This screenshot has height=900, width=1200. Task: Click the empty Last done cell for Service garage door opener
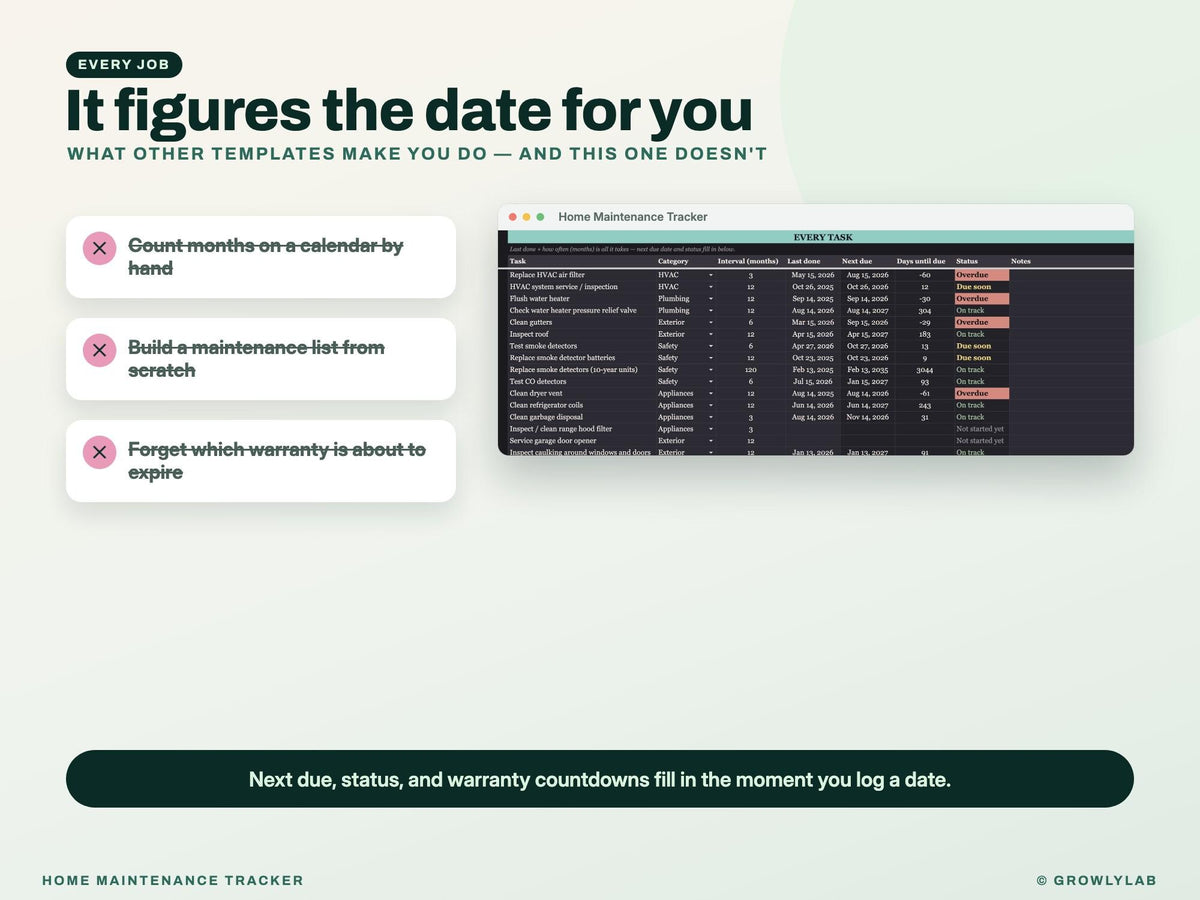click(x=812, y=441)
